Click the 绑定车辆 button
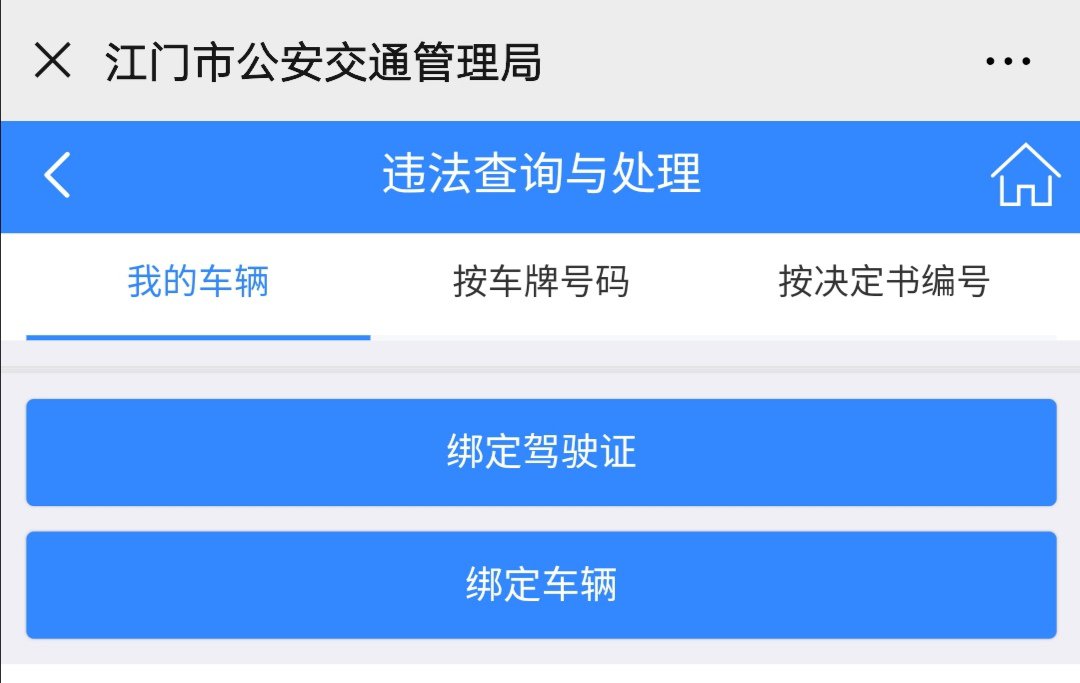Screen dimensions: 1080x683 pos(541,585)
